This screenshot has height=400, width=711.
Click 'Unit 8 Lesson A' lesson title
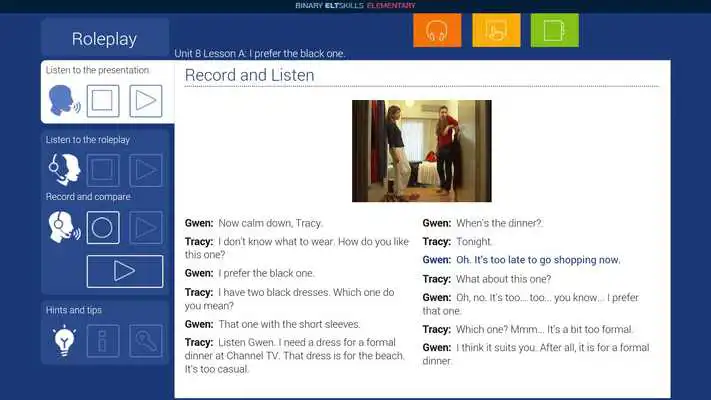260,54
